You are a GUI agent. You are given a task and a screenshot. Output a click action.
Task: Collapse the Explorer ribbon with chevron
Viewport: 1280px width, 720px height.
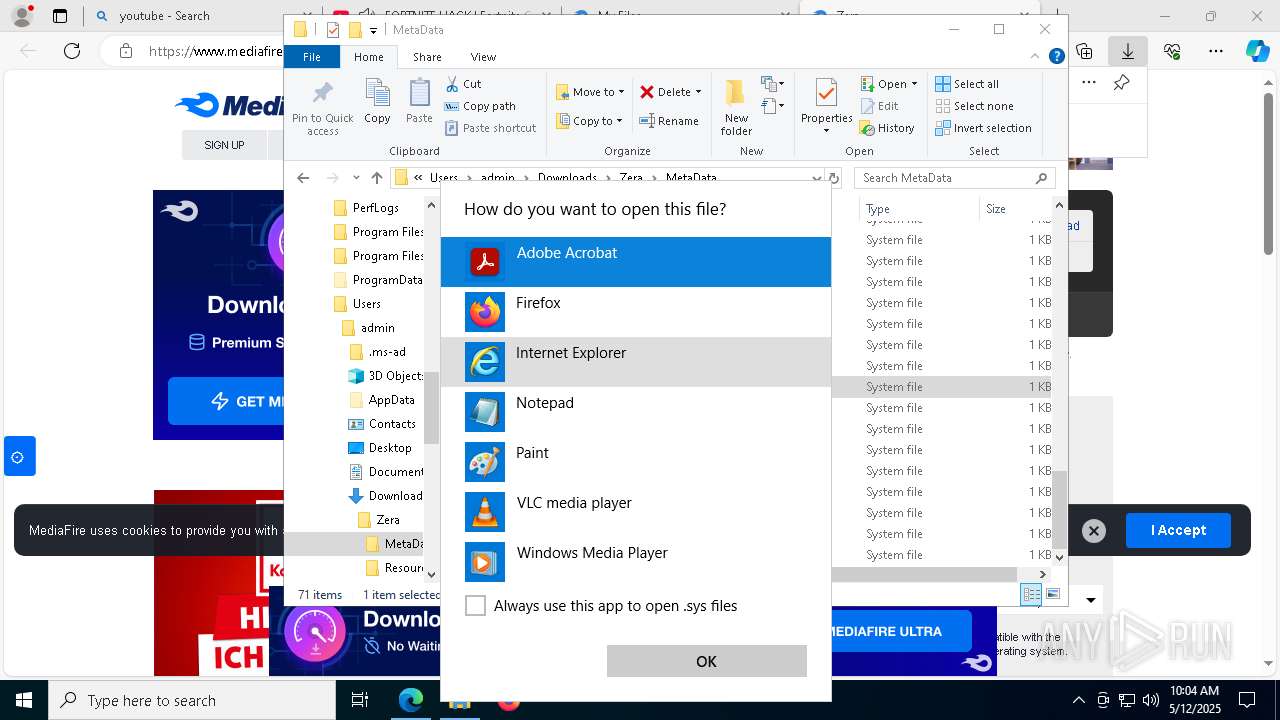point(1037,57)
